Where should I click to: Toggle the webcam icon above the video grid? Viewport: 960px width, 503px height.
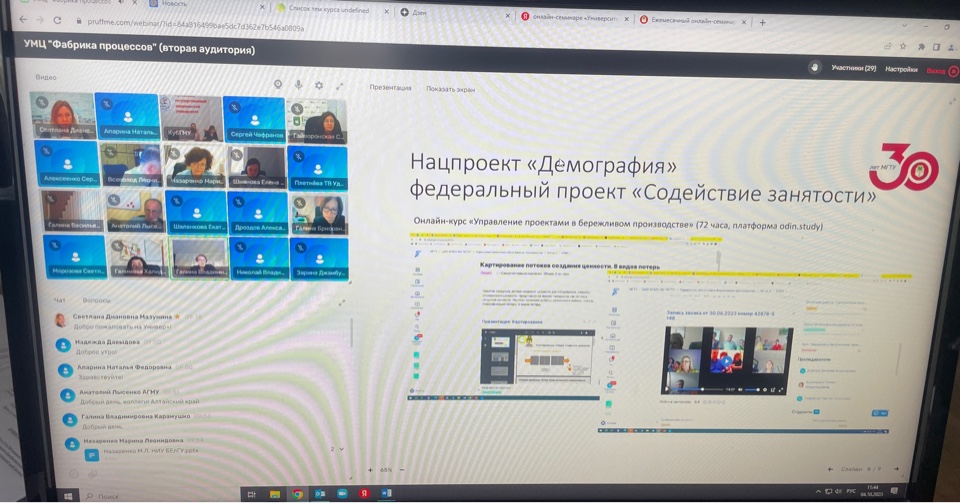(278, 84)
